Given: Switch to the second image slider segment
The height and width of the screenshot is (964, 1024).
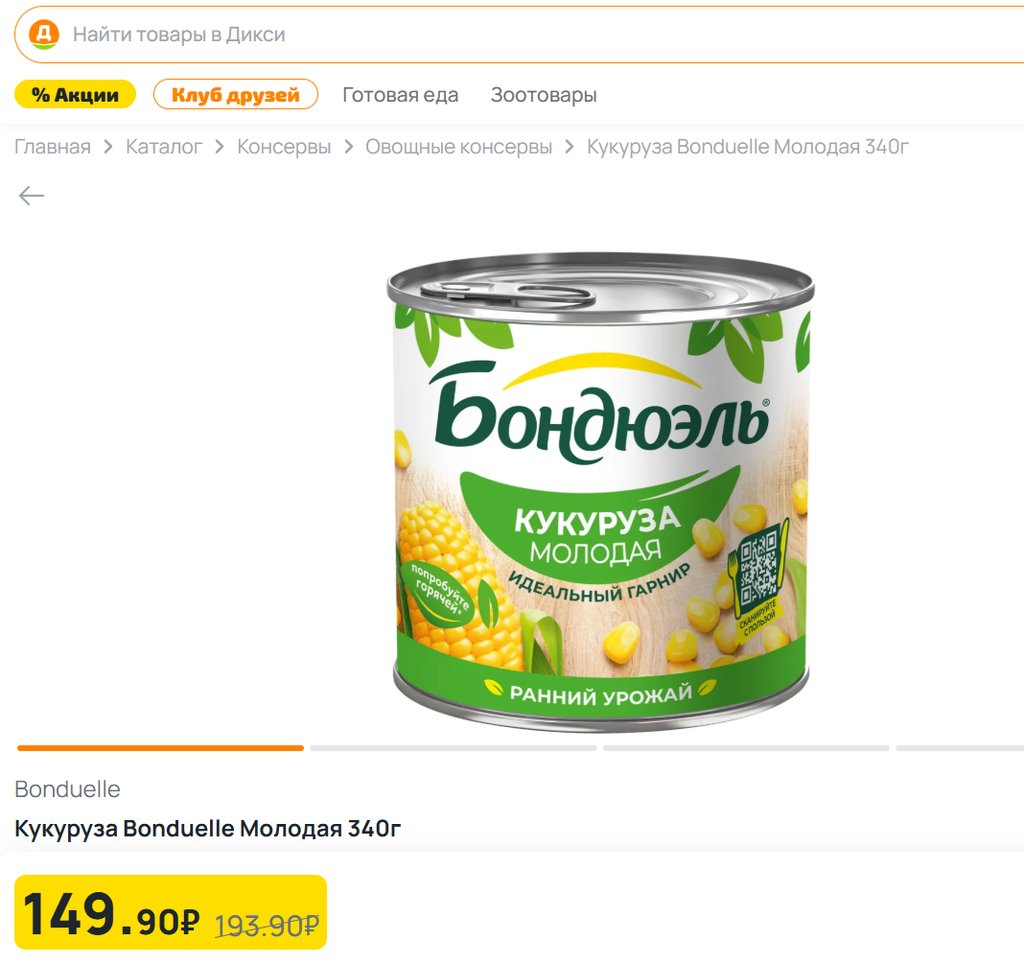Looking at the screenshot, I should click(x=453, y=748).
